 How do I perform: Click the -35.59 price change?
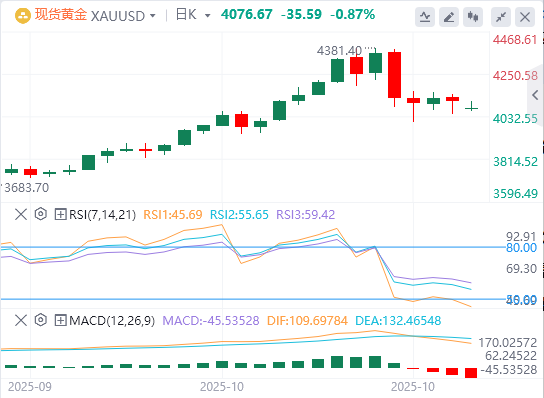tap(301, 15)
